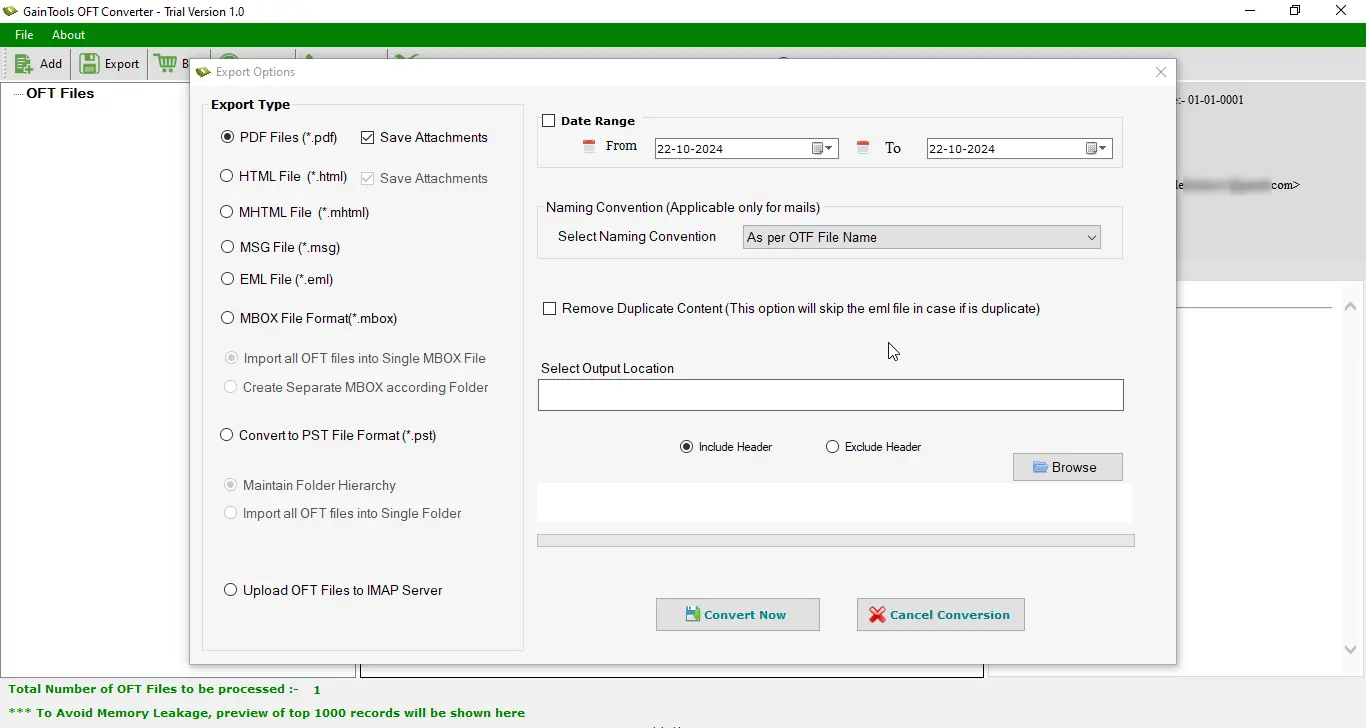Choose Exclude Header option
Viewport: 1366px width, 728px height.
832,447
